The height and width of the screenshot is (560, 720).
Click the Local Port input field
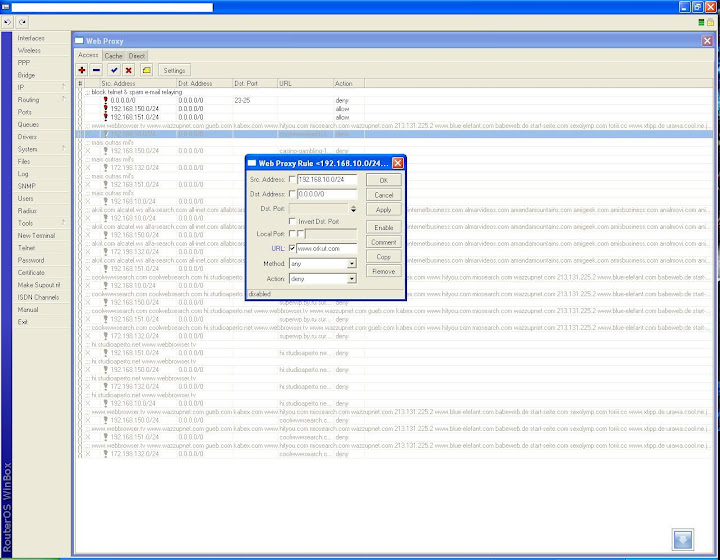[x=331, y=234]
